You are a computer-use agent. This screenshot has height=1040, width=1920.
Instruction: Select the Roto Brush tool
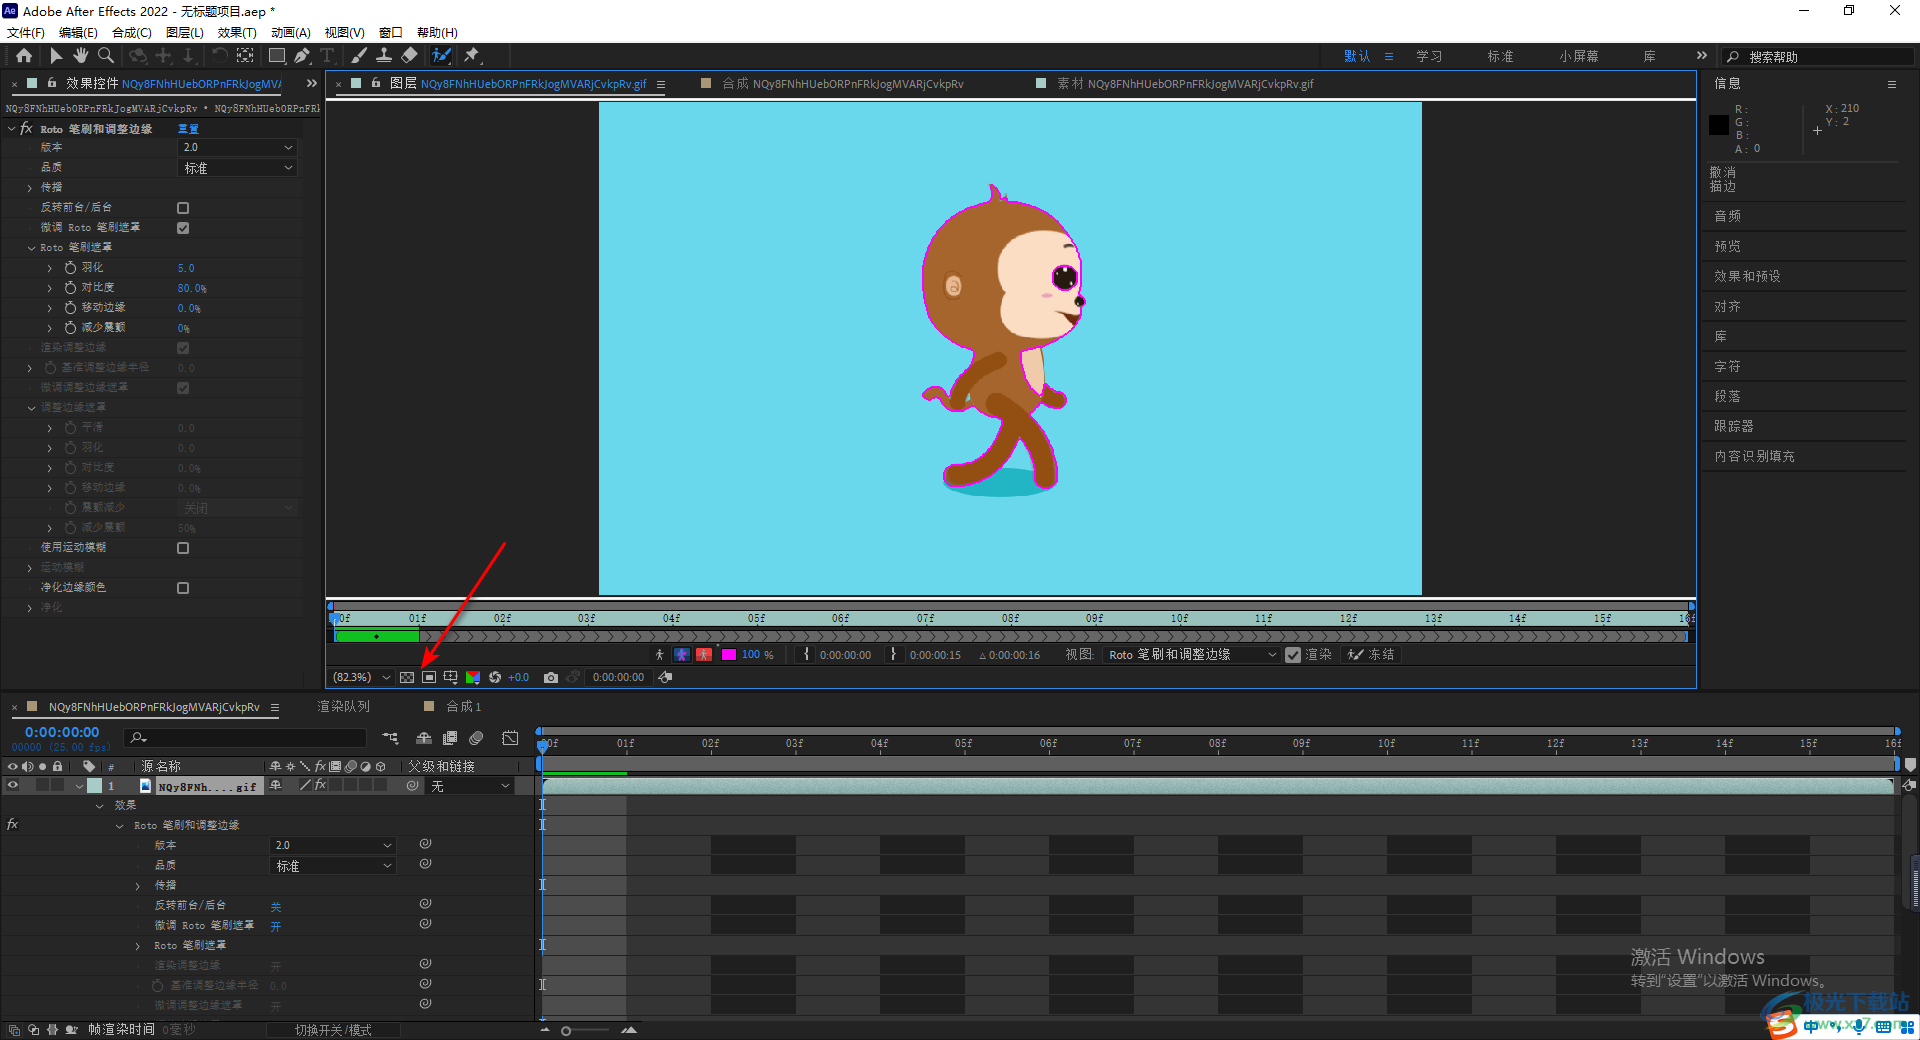tap(441, 56)
